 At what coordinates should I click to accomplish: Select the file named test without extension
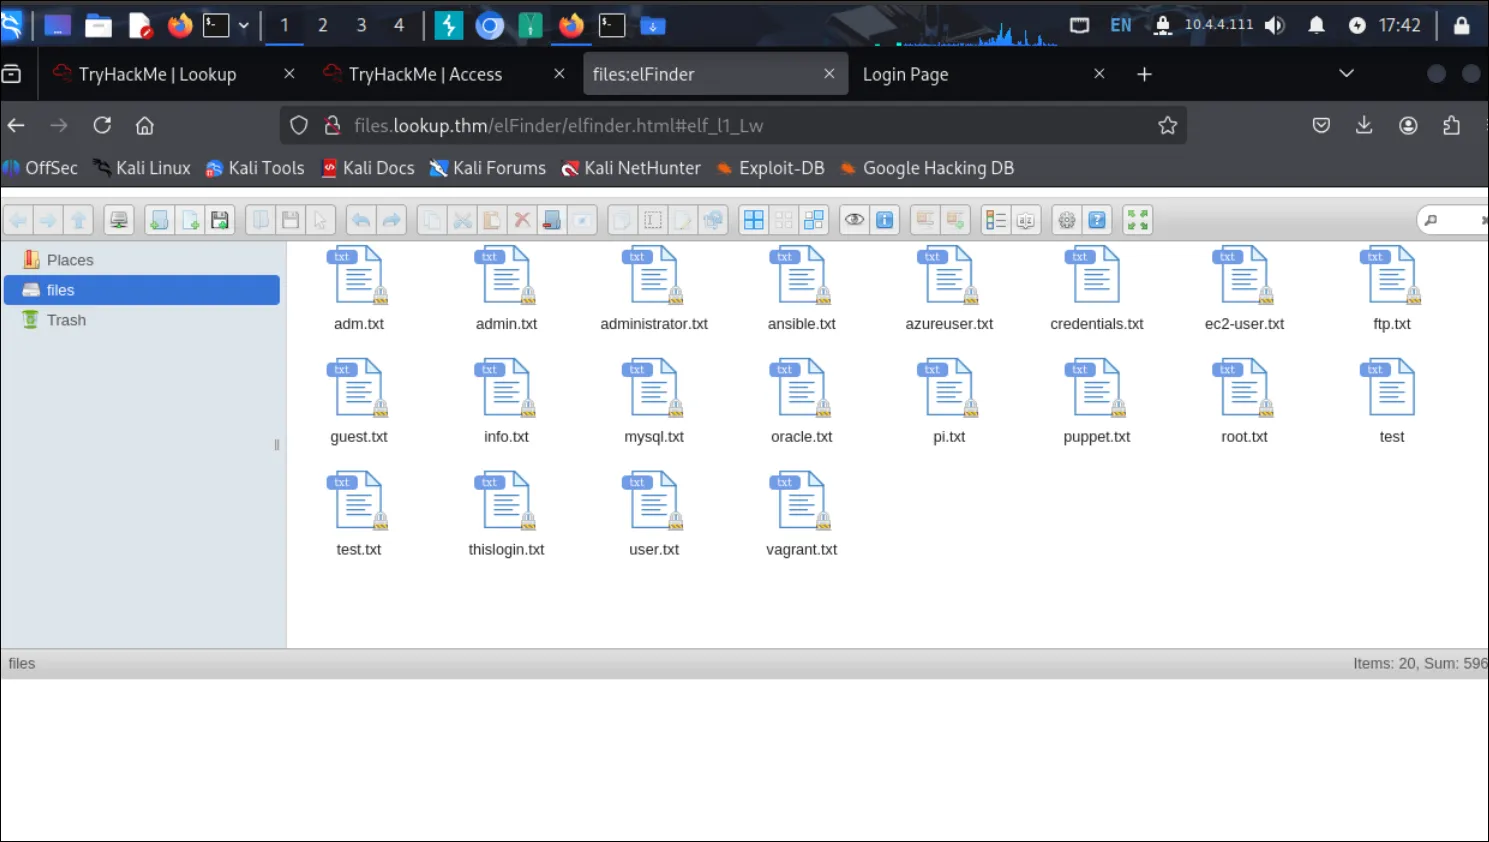1392,401
